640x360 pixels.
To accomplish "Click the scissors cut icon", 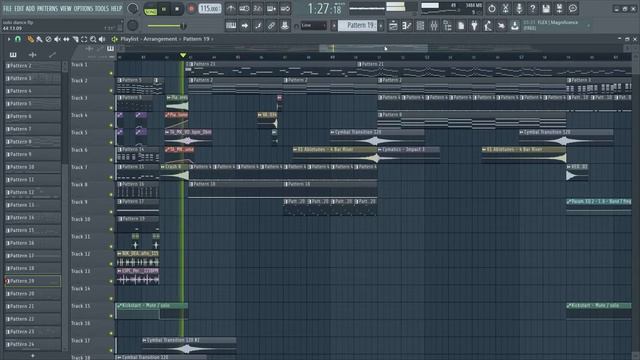I will click(x=505, y=8).
